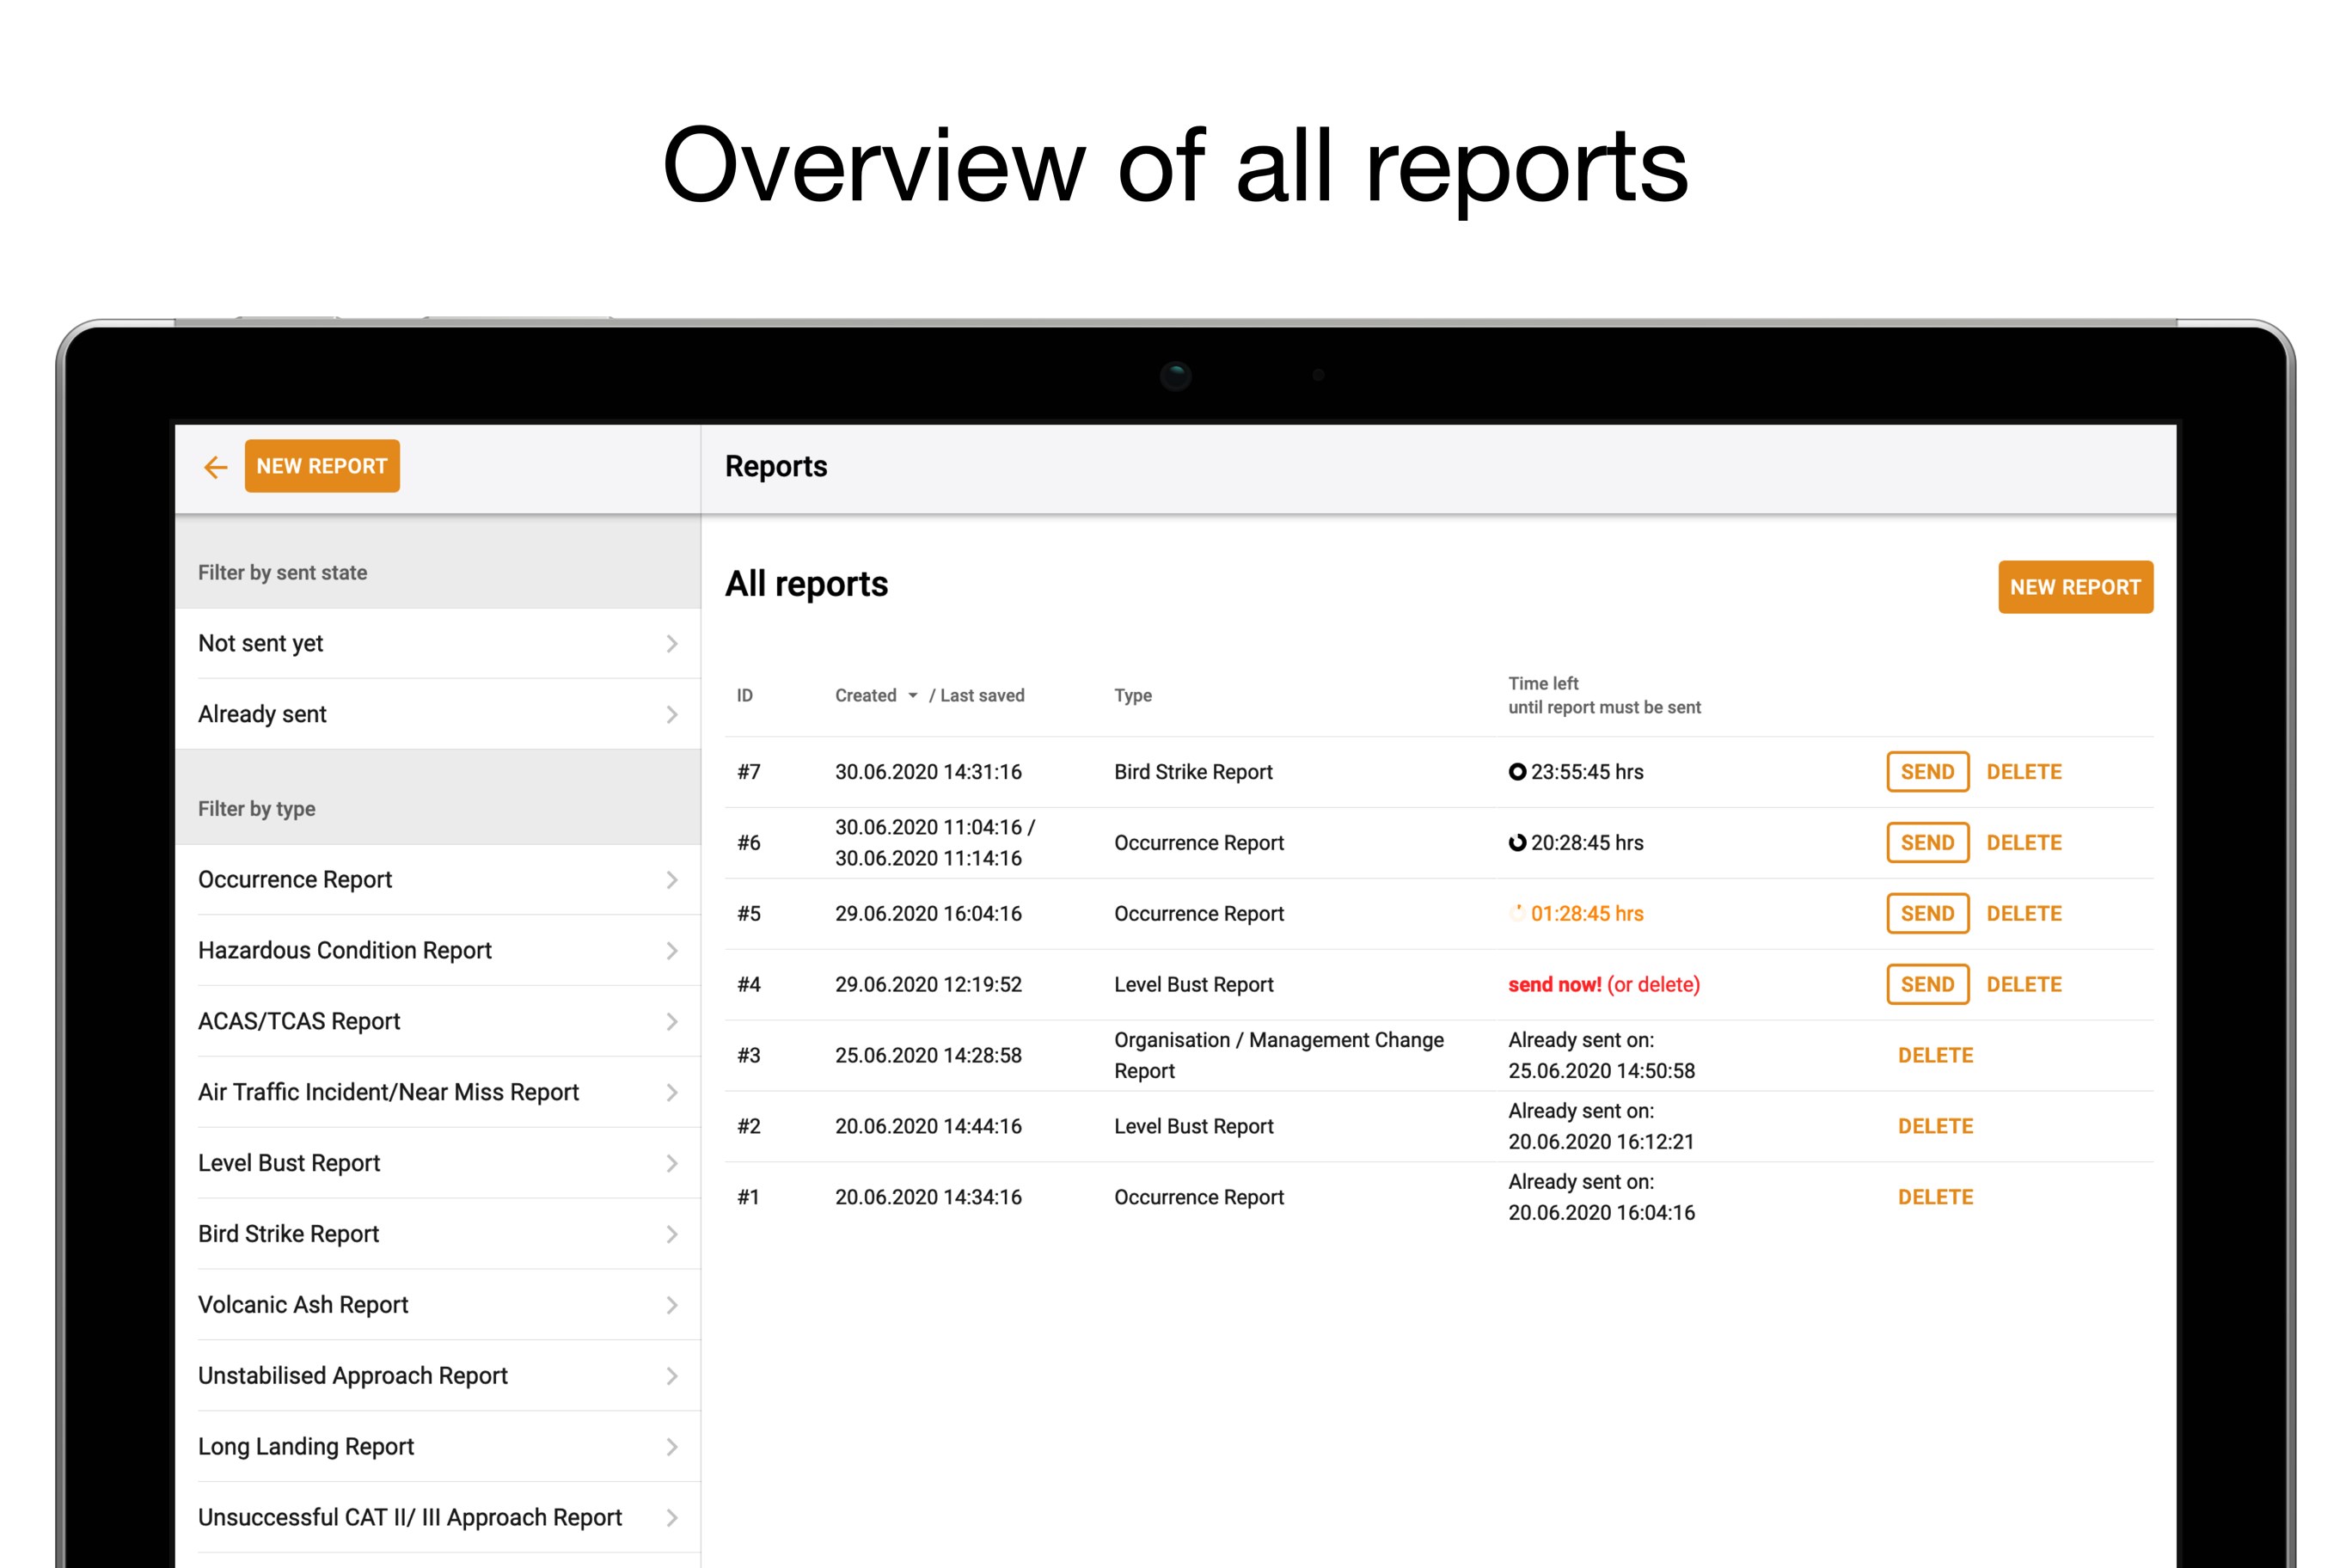Viewport: 2352px width, 1568px height.
Task: Filter by Hazardous Condition Report
Action: (x=345, y=951)
